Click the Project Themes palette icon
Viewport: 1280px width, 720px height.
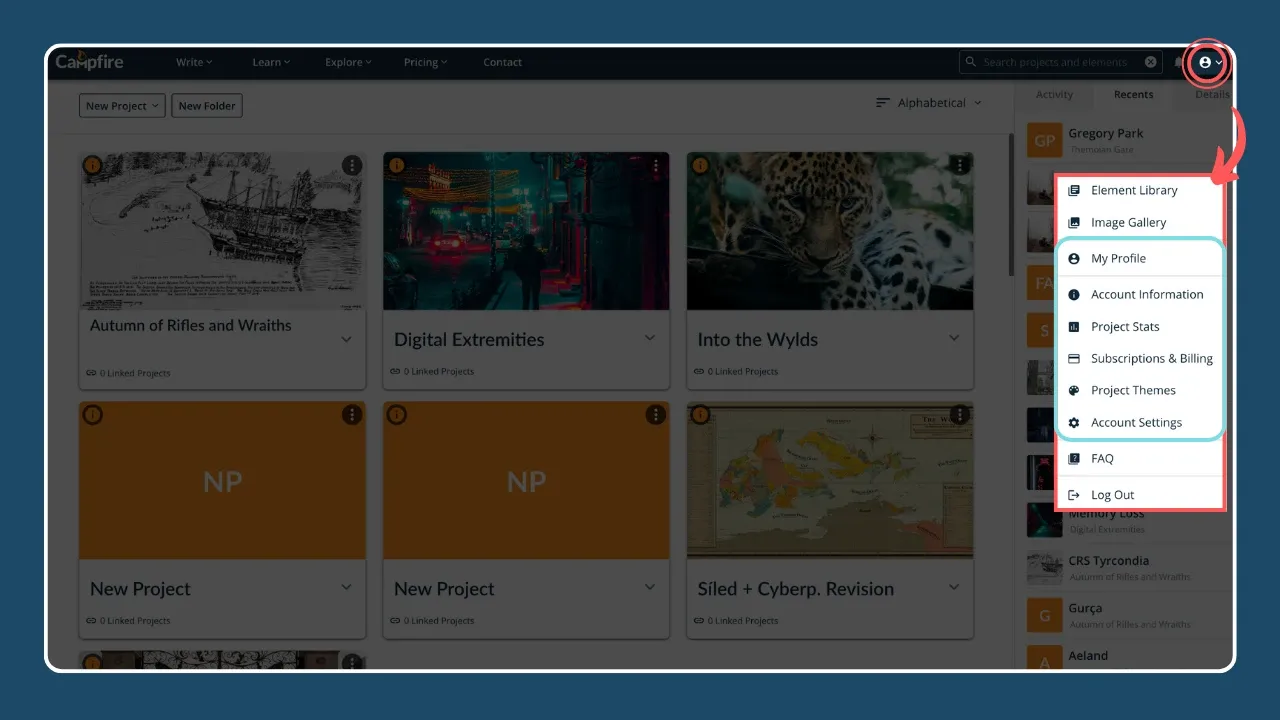(1074, 390)
